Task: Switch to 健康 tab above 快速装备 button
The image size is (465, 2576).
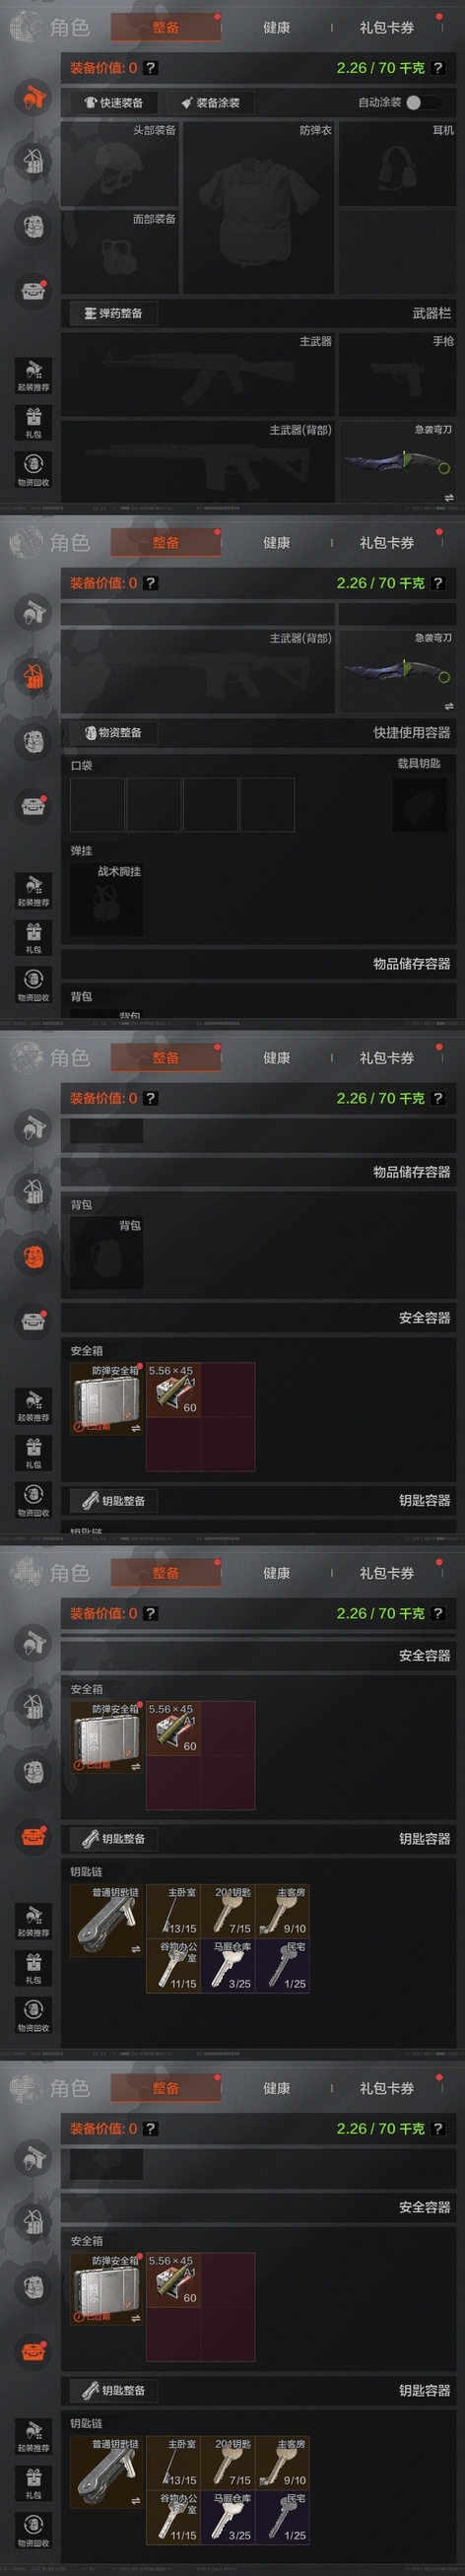Action: click(x=277, y=27)
